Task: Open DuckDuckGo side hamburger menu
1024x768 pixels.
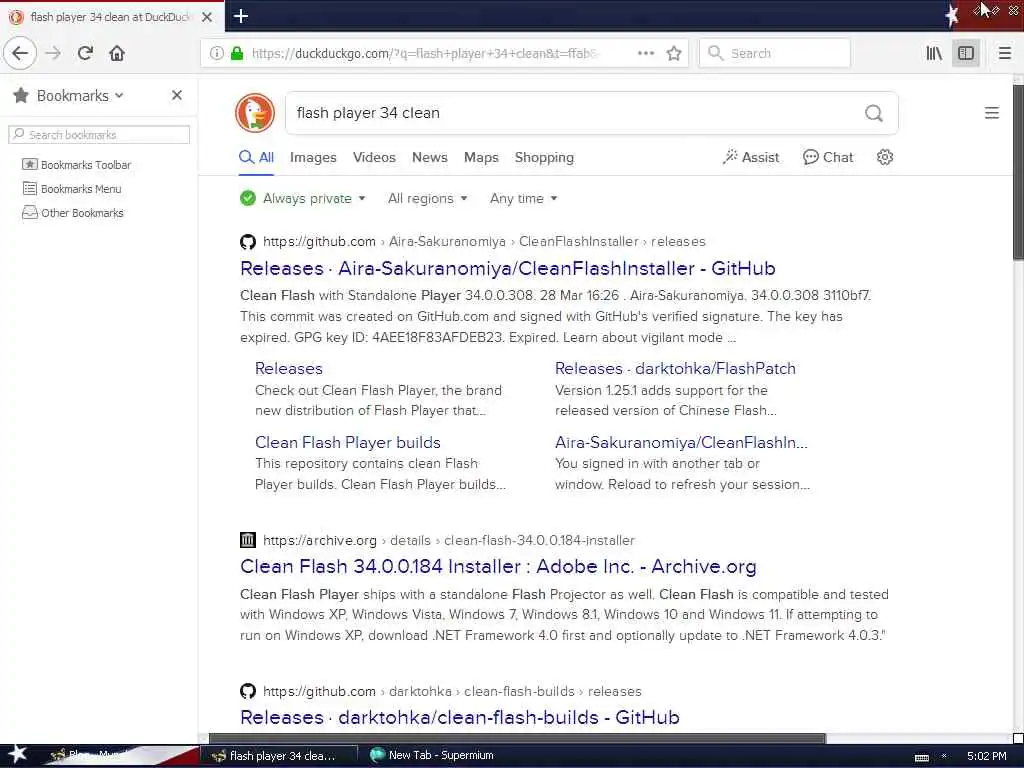Action: (x=991, y=113)
